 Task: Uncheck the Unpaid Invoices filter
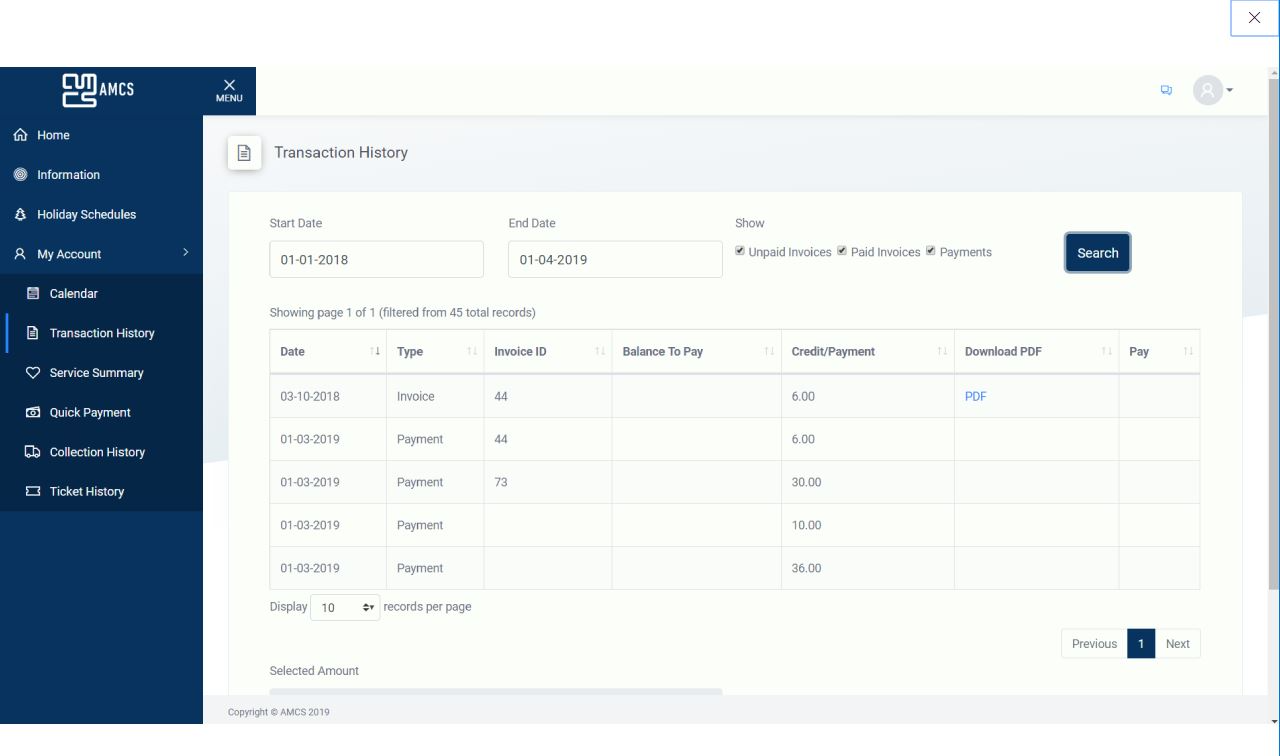(x=740, y=251)
